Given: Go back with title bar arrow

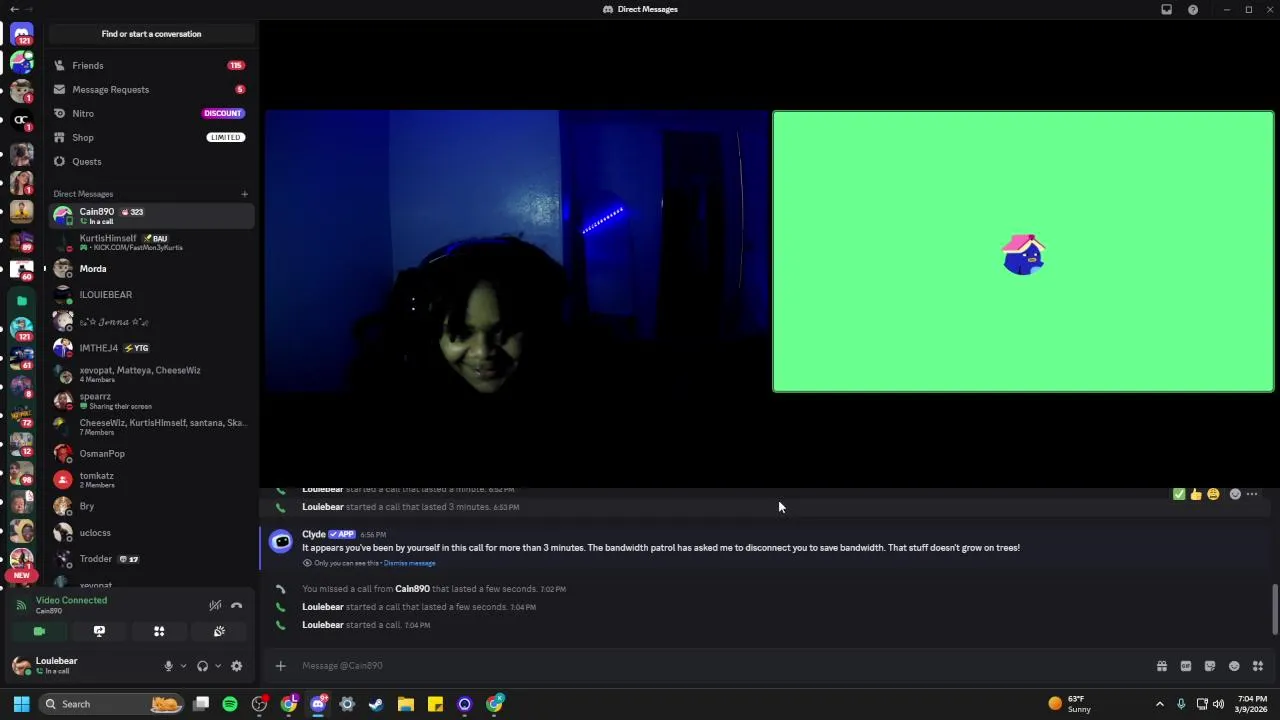Looking at the screenshot, I should click(x=13, y=9).
